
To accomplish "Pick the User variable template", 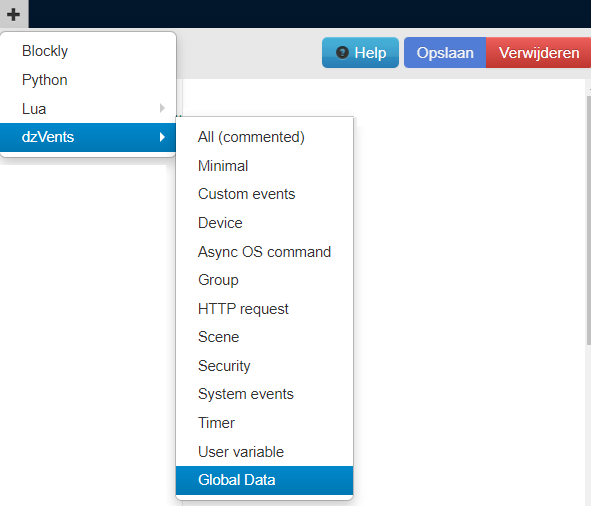I will [x=264, y=452].
